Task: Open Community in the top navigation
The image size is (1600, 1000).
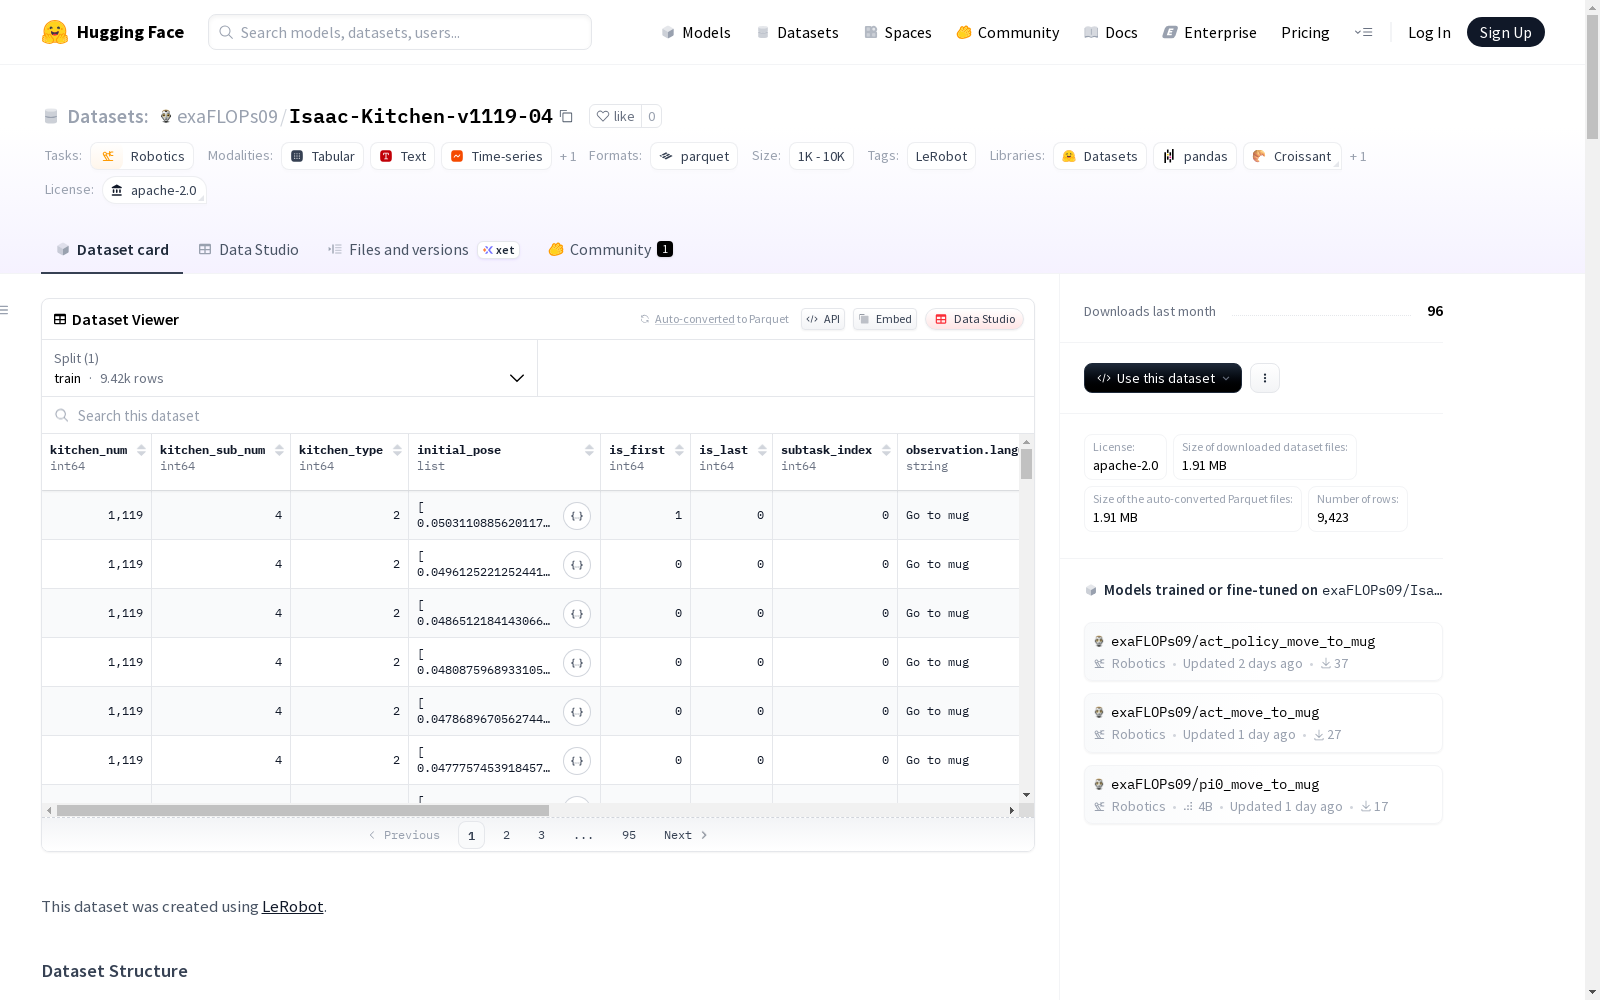Action: tap(1007, 32)
